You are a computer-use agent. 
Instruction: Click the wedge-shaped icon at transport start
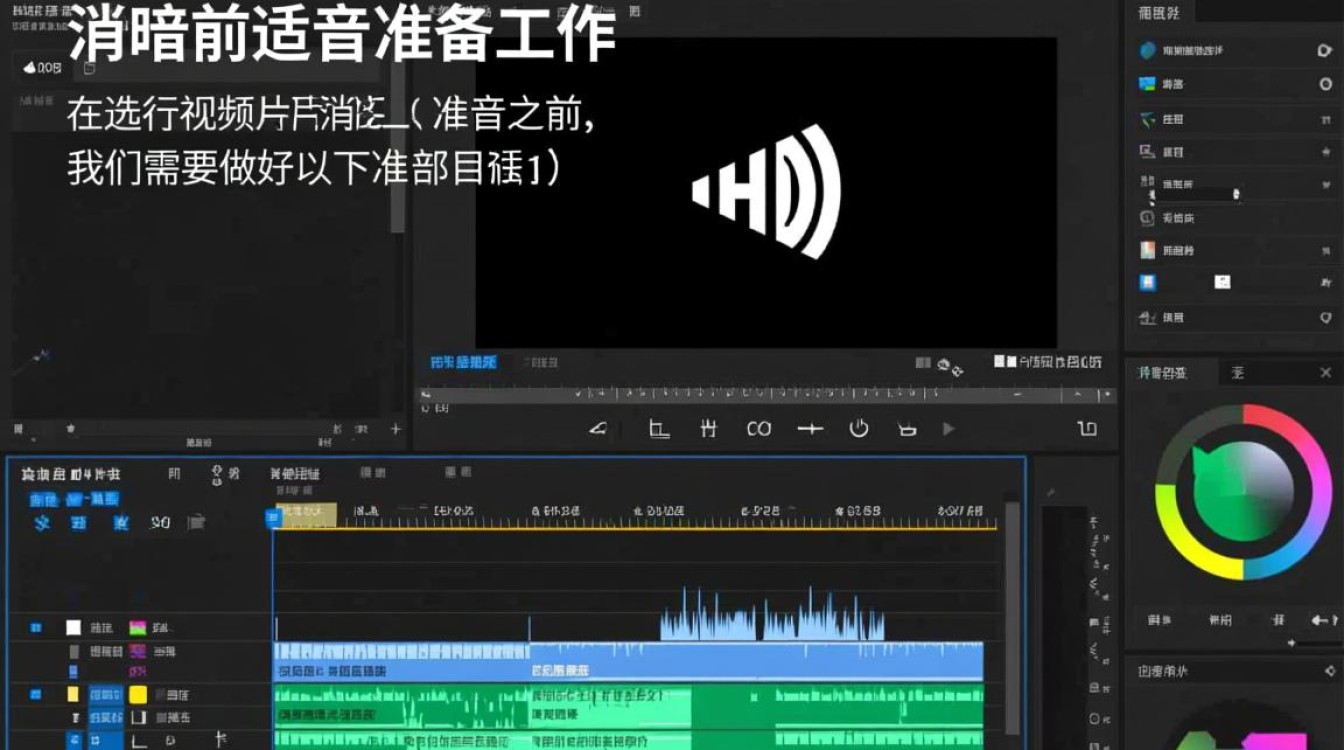(x=598, y=429)
